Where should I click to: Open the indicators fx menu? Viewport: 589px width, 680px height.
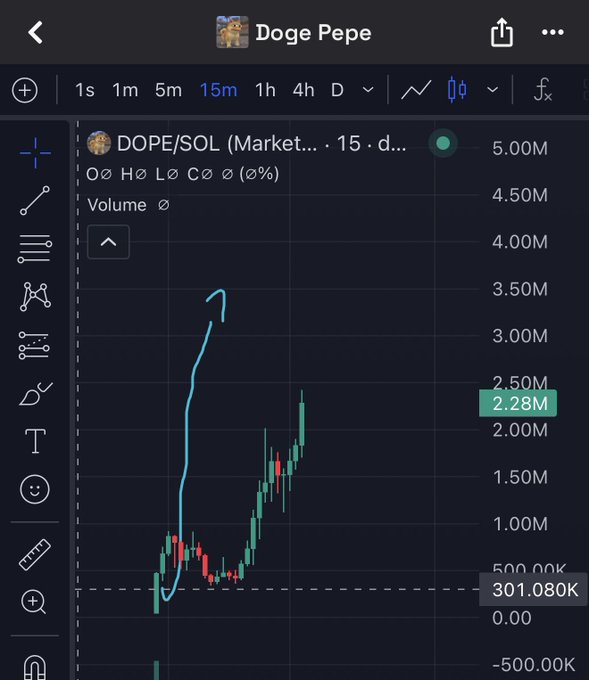pos(542,90)
